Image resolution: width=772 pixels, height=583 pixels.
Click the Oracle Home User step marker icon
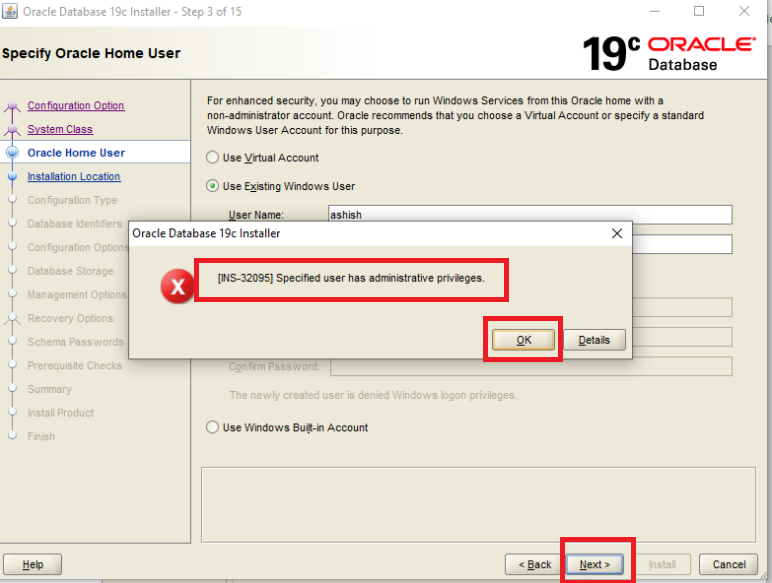(12, 153)
